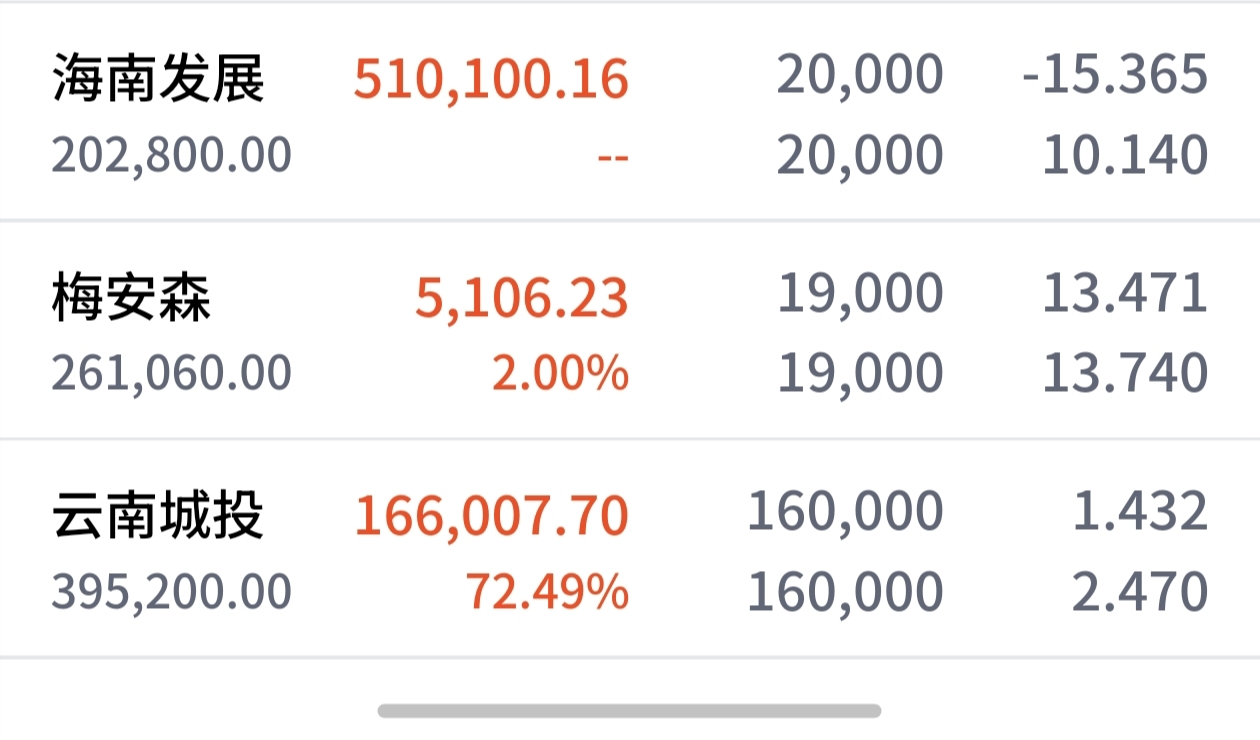The image size is (1260, 740).
Task: Tap the 510,100.16 profit figure
Action: point(491,80)
